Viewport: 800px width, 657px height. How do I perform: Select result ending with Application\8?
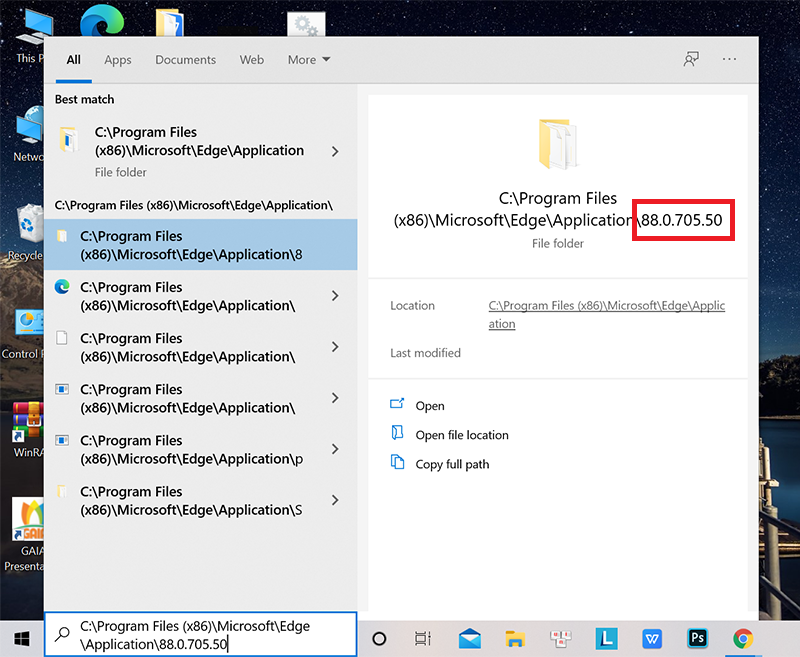201,245
